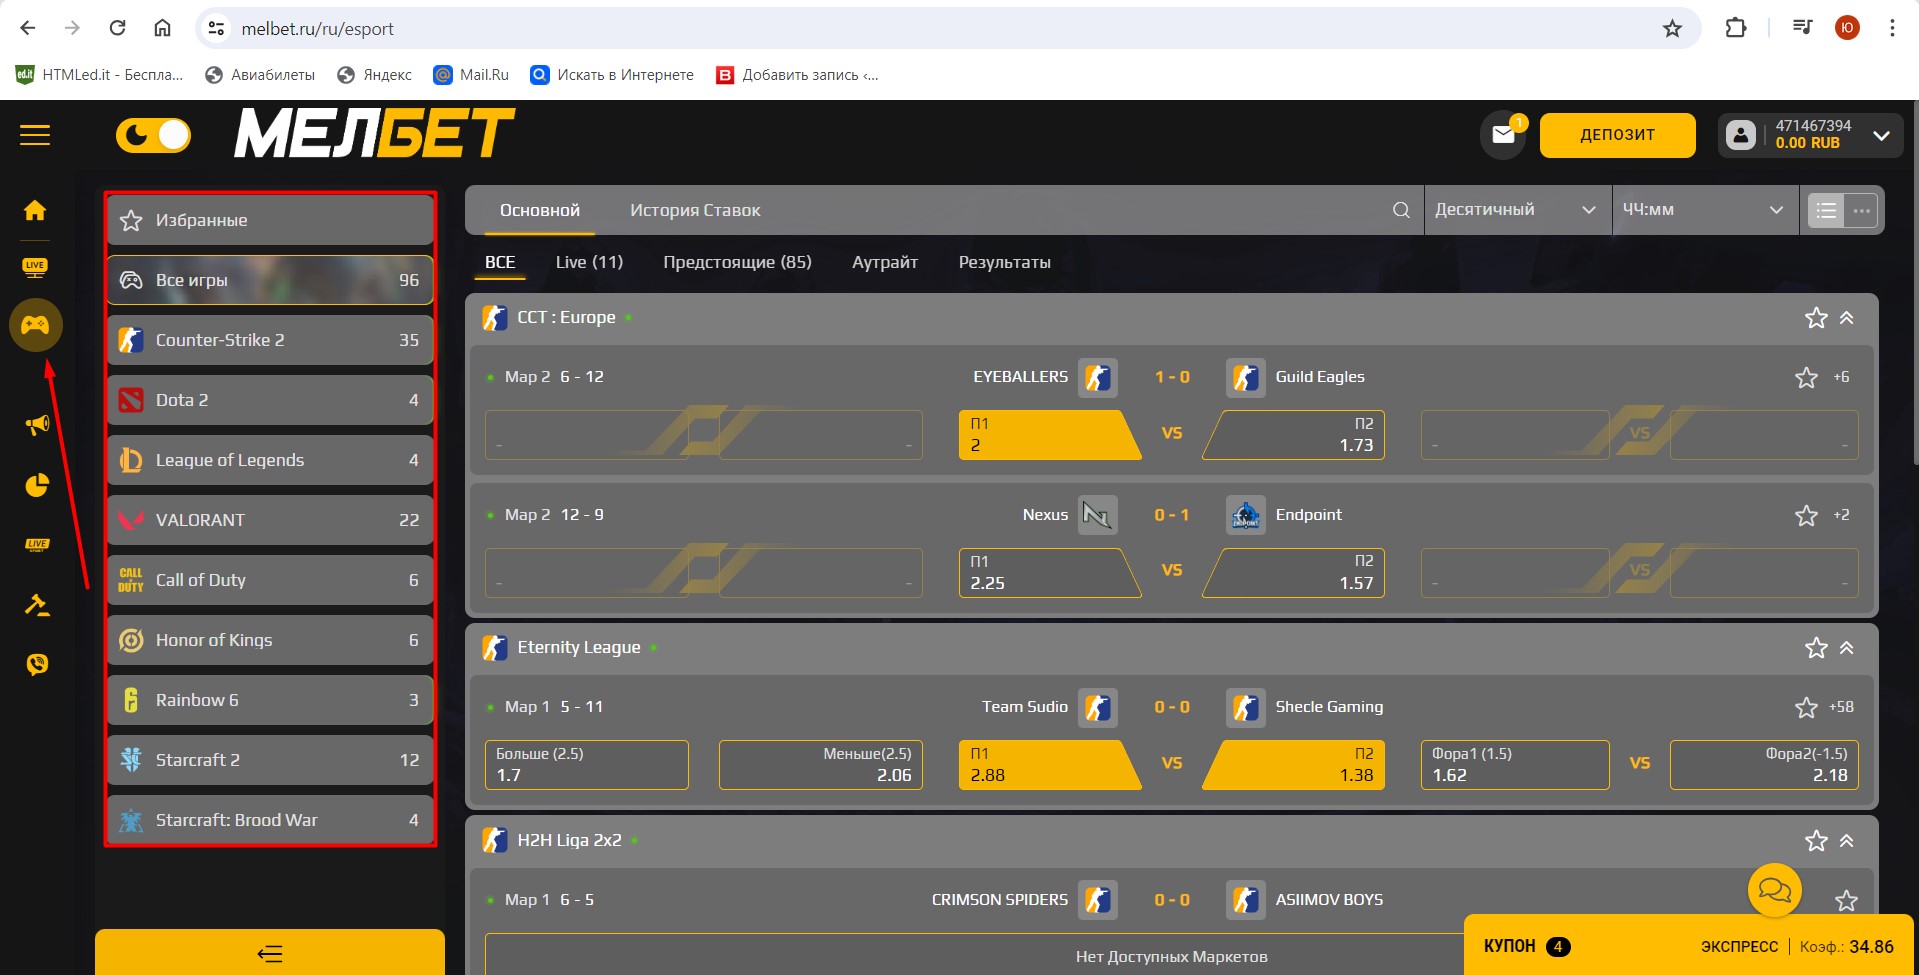1919x975 pixels.
Task: Bet П1 at 2.25 on Nexus
Action: coord(1048,573)
